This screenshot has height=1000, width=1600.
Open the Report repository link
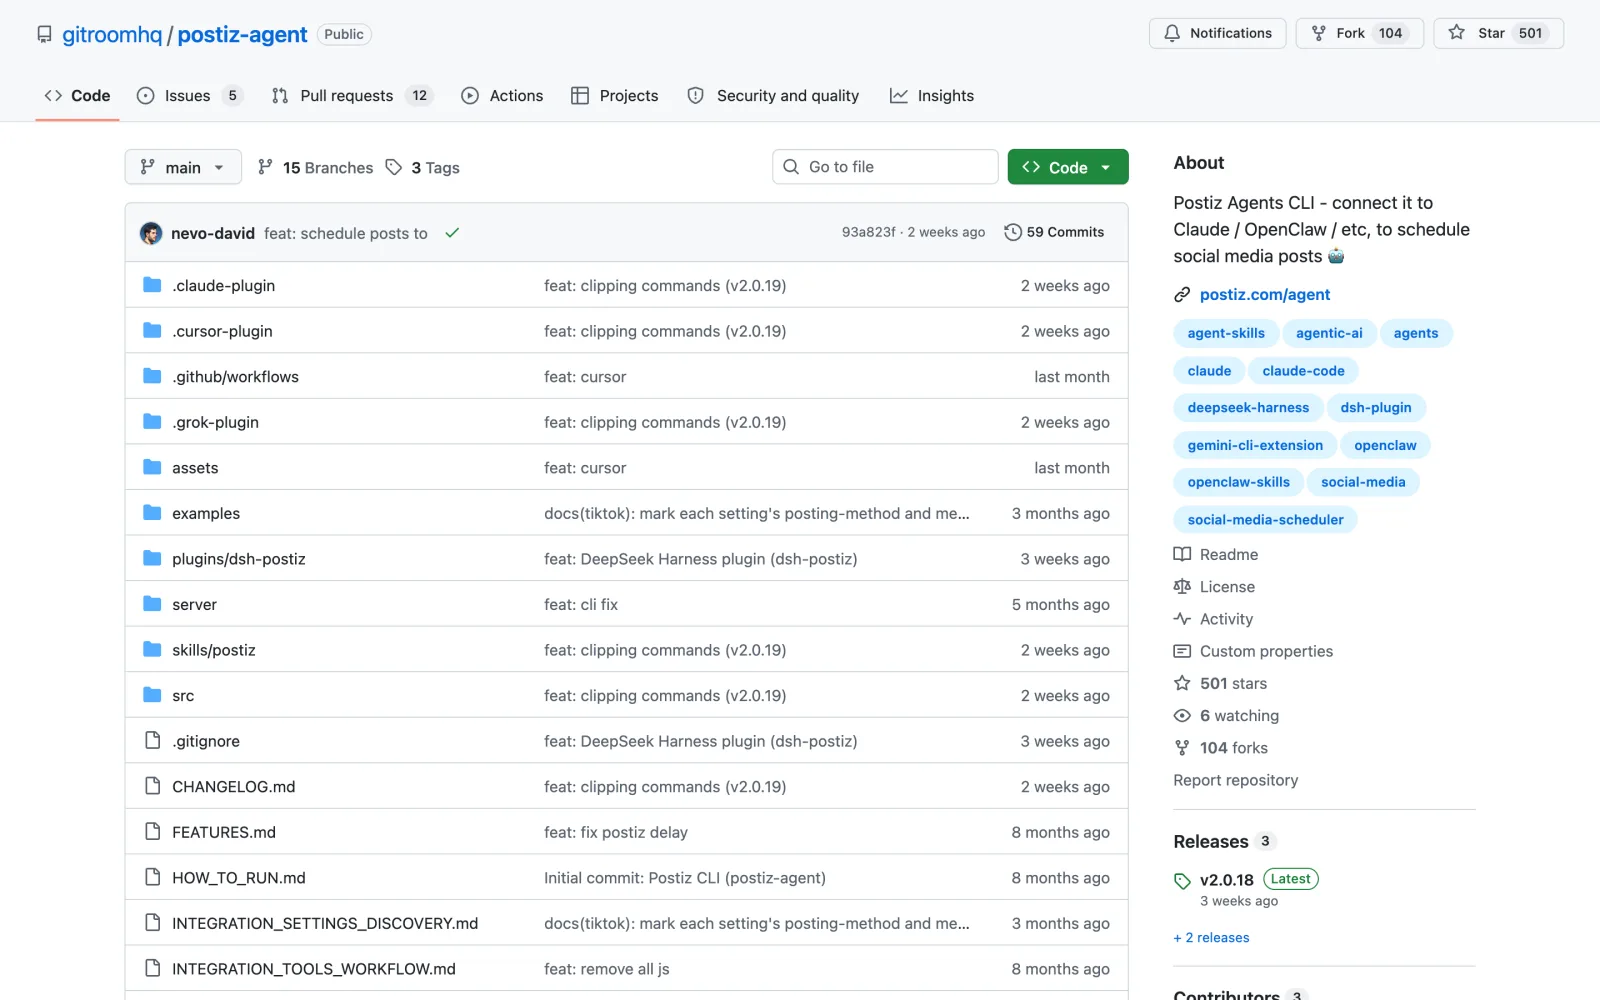(1236, 780)
